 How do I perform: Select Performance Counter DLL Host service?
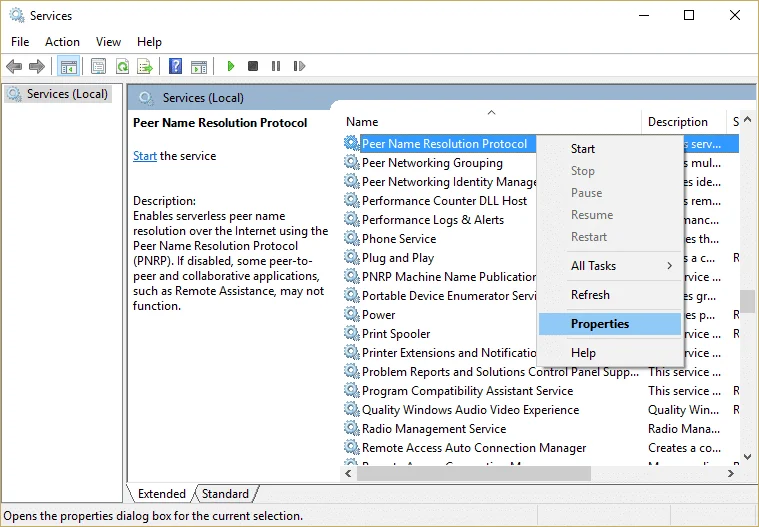[x=444, y=200]
